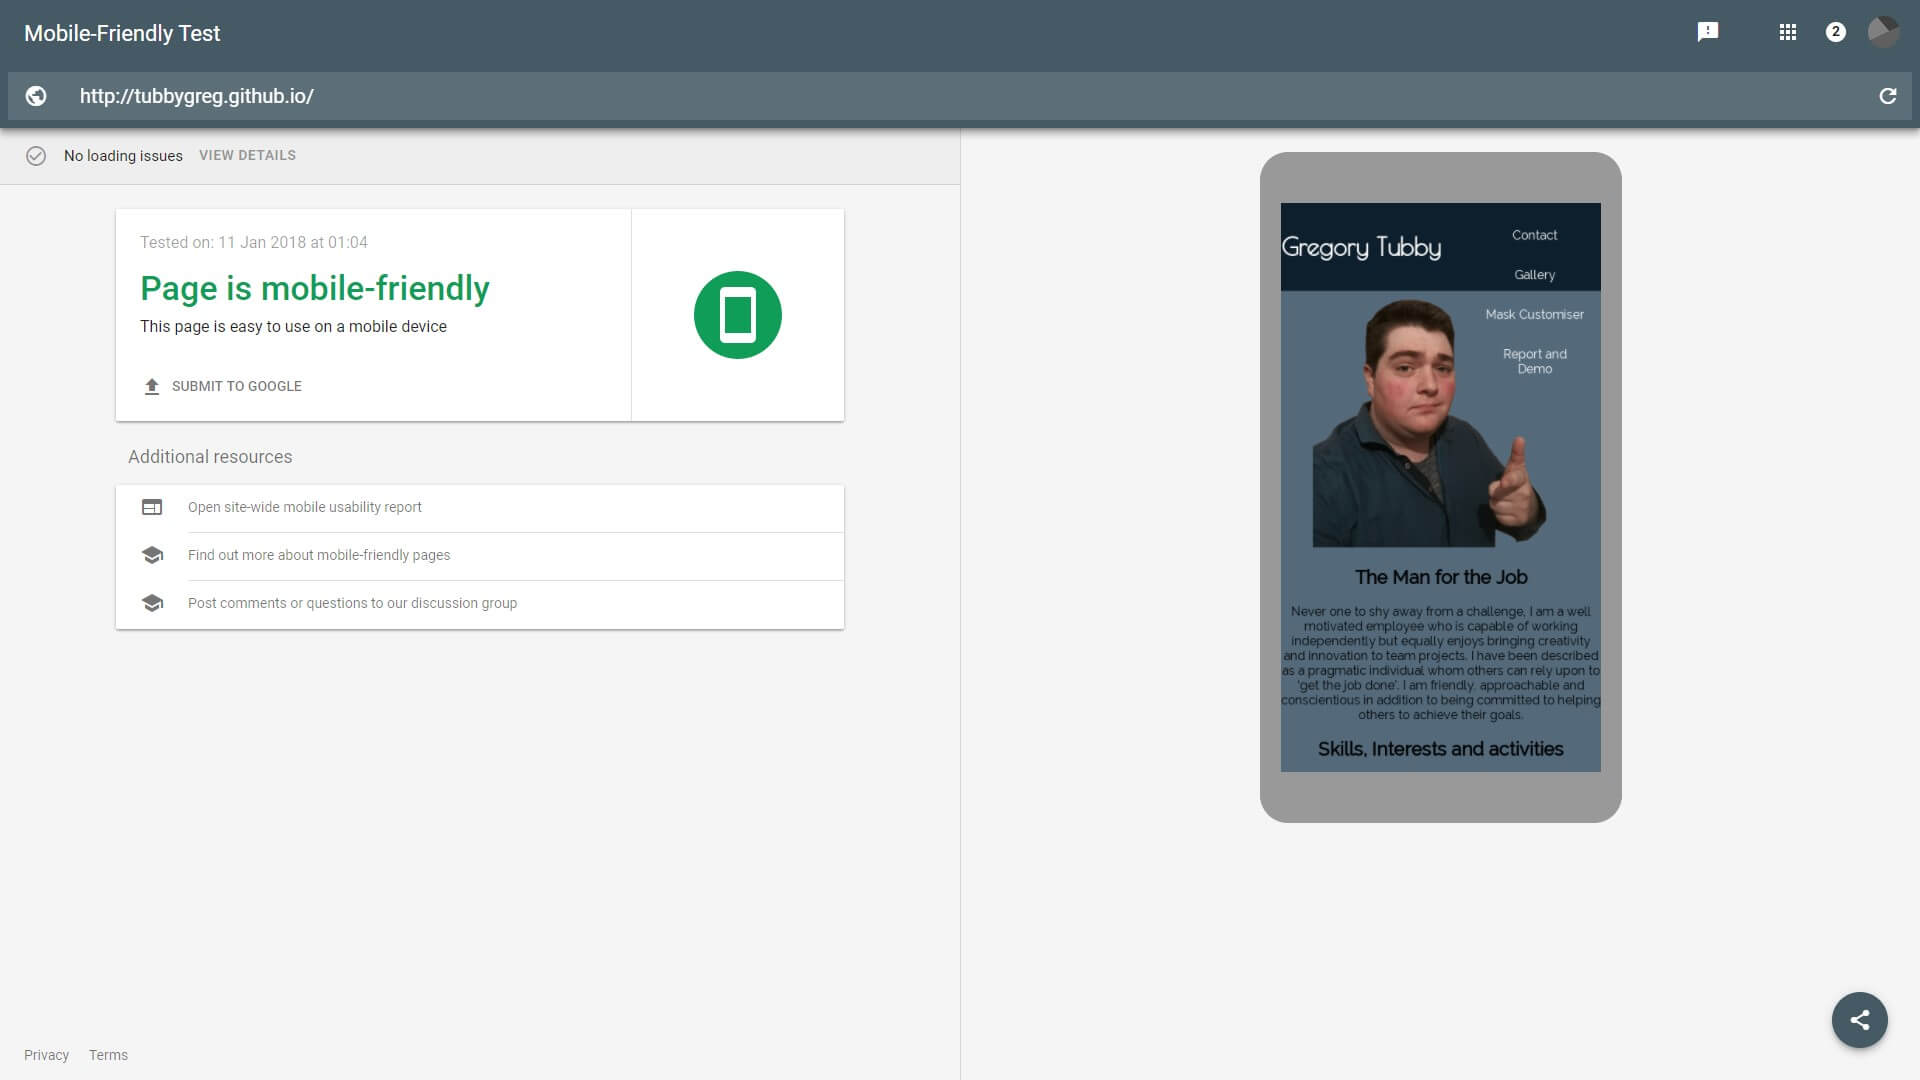The height and width of the screenshot is (1080, 1920).
Task: Click Gallery in the phone preview
Action: point(1534,275)
